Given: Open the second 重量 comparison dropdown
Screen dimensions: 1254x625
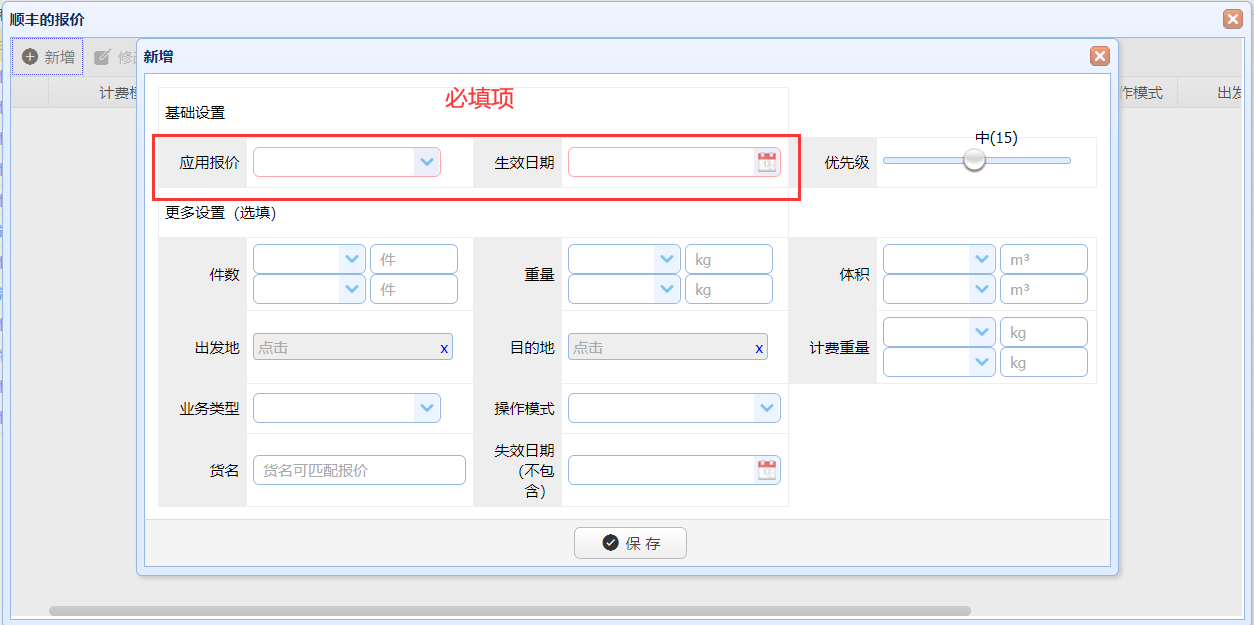Looking at the screenshot, I should [668, 289].
